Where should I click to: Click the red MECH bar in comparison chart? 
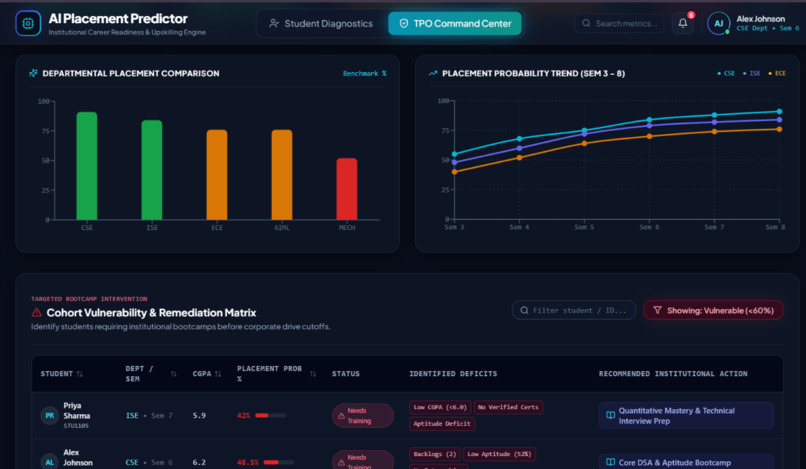pyautogui.click(x=347, y=189)
